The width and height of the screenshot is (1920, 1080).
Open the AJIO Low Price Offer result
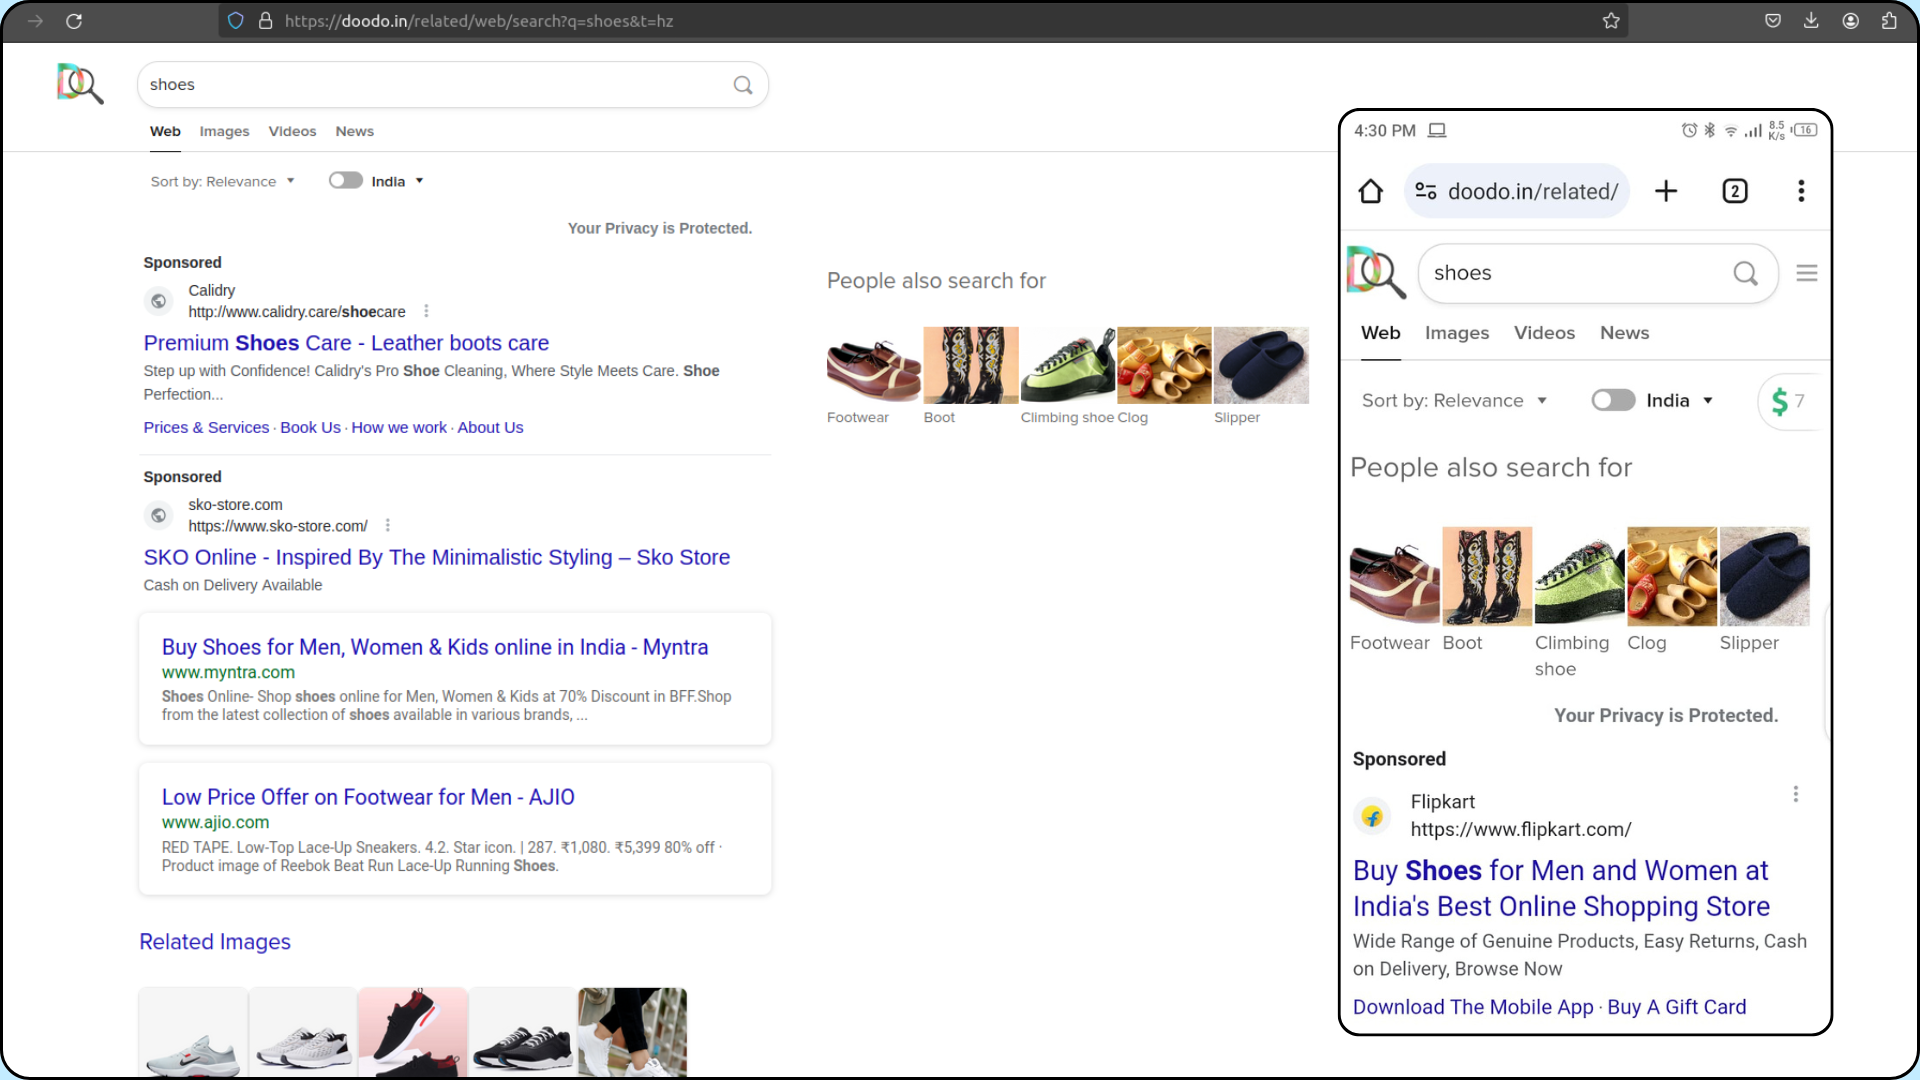click(368, 797)
